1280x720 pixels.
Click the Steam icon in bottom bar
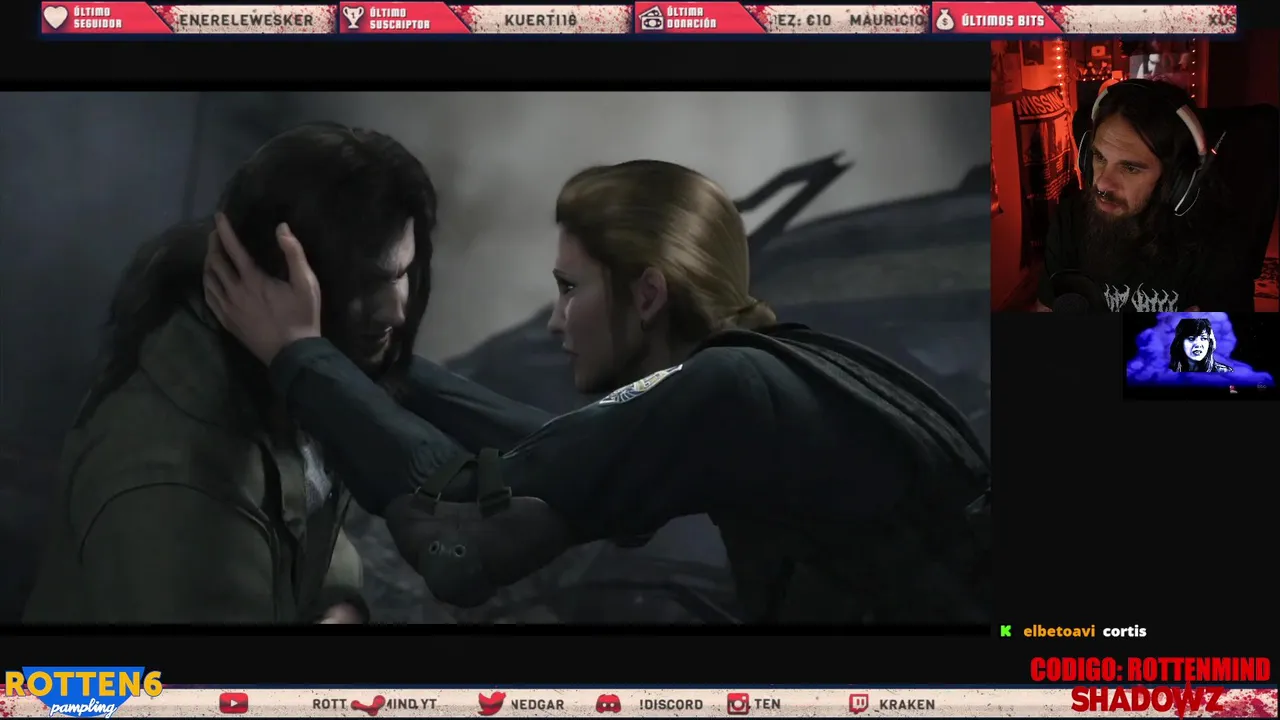[x=369, y=704]
